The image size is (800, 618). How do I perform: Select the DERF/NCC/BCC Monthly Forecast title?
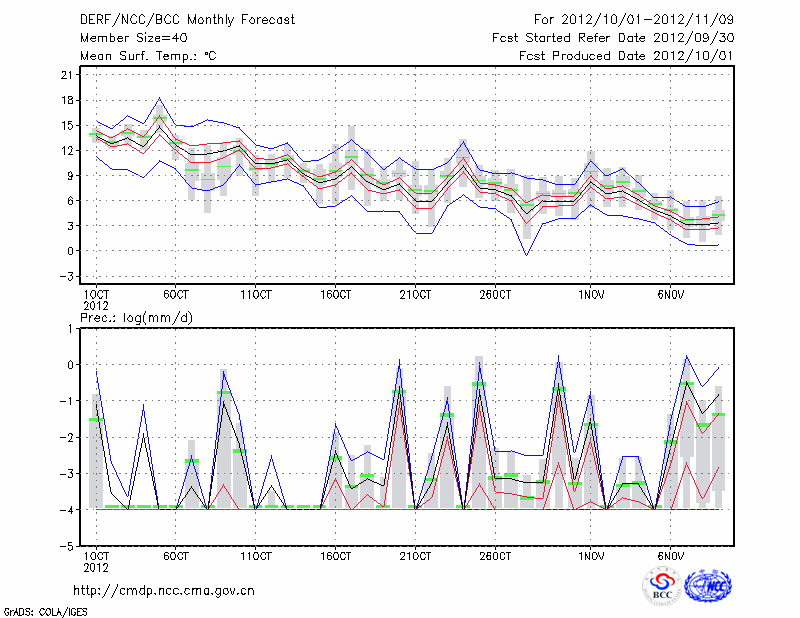click(187, 19)
